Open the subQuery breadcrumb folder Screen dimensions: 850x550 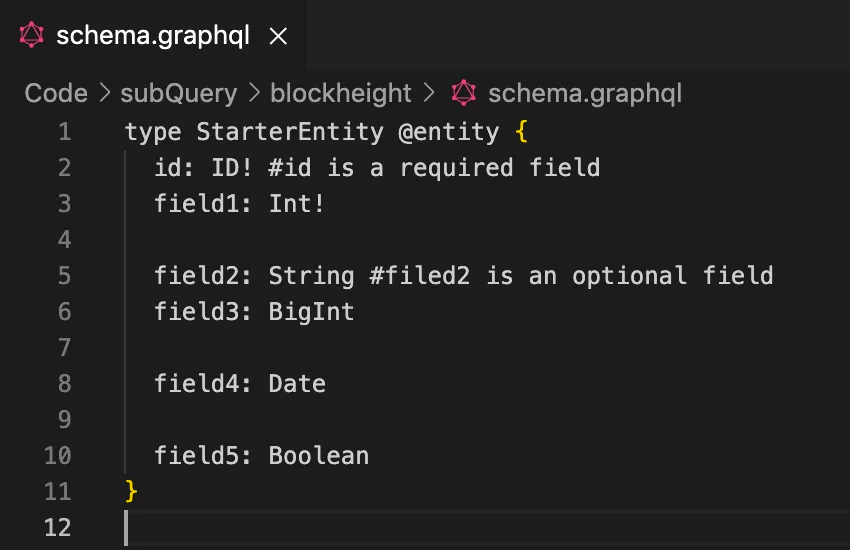(x=179, y=94)
